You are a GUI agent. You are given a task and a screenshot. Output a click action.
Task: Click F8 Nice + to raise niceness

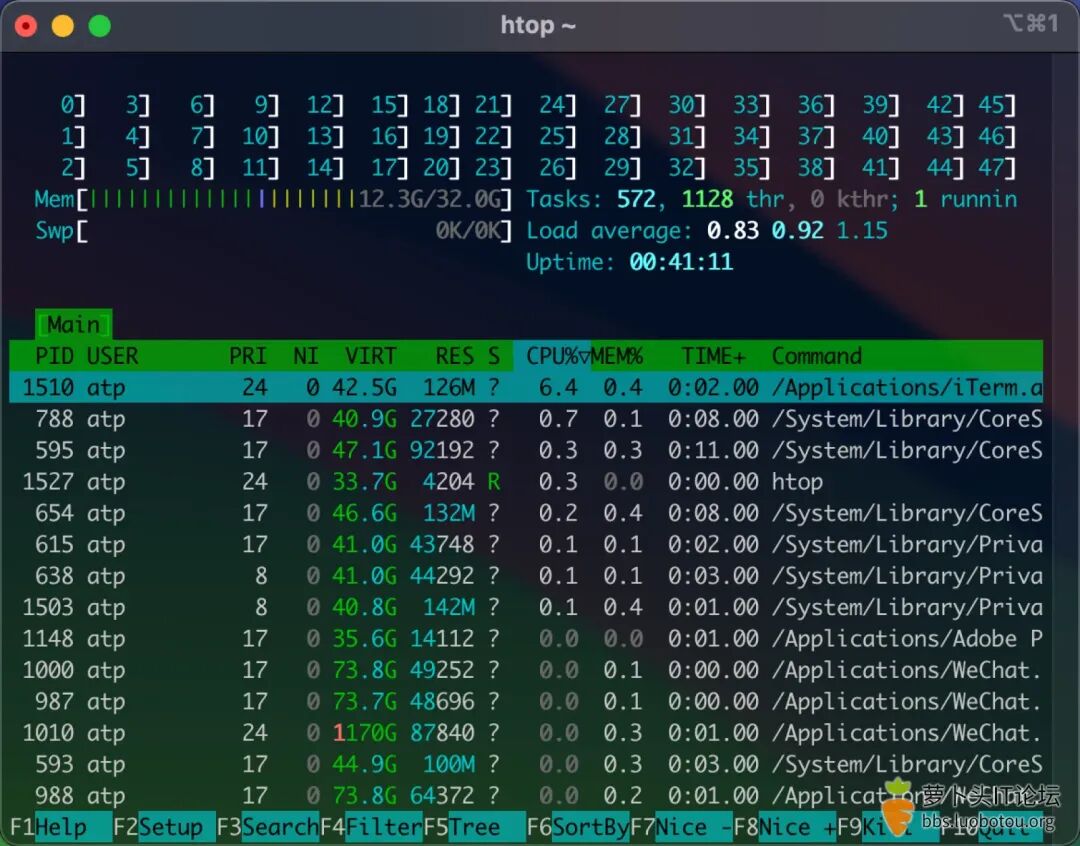click(x=785, y=827)
